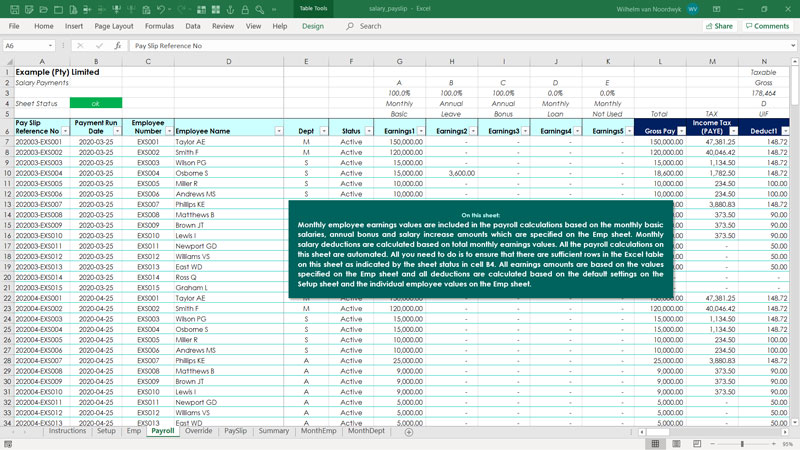
Task: Click the padlock icon in quick access toolbar
Action: pos(245,9)
